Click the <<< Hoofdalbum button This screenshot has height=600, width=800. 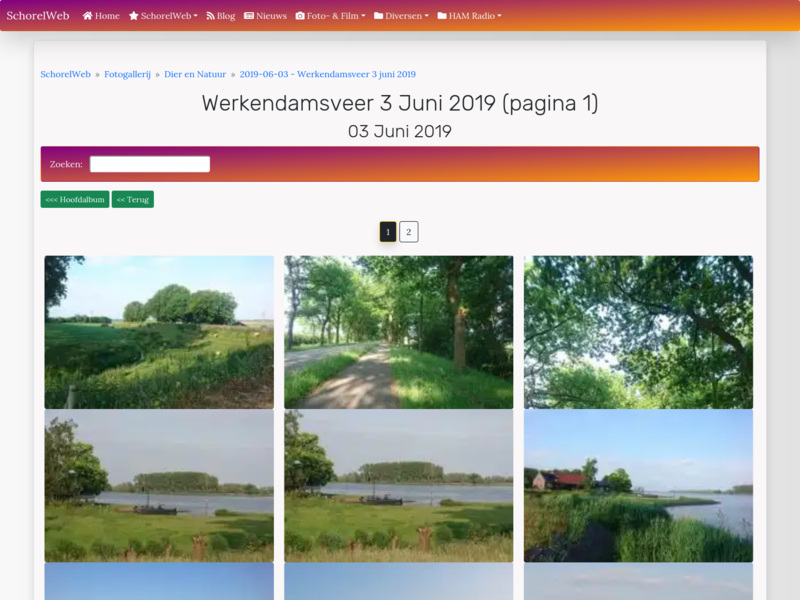(75, 199)
